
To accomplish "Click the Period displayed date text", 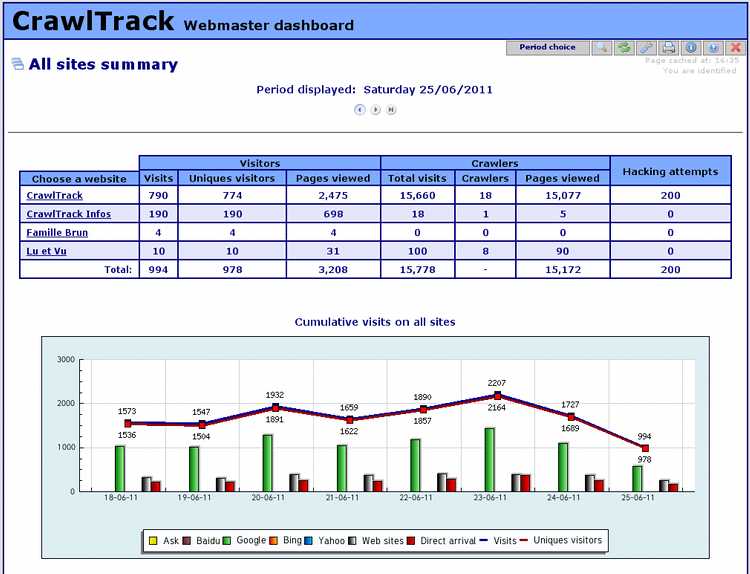I will (375, 89).
